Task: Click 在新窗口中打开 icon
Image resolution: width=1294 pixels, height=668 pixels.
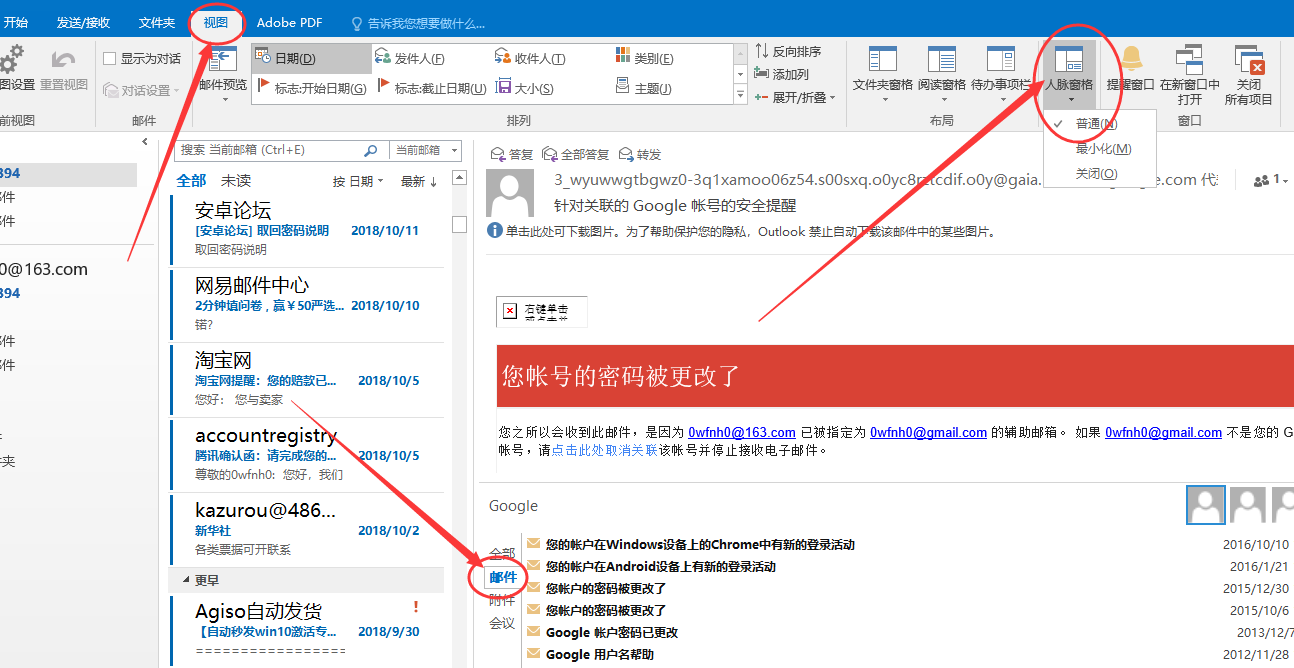Action: tap(1190, 59)
